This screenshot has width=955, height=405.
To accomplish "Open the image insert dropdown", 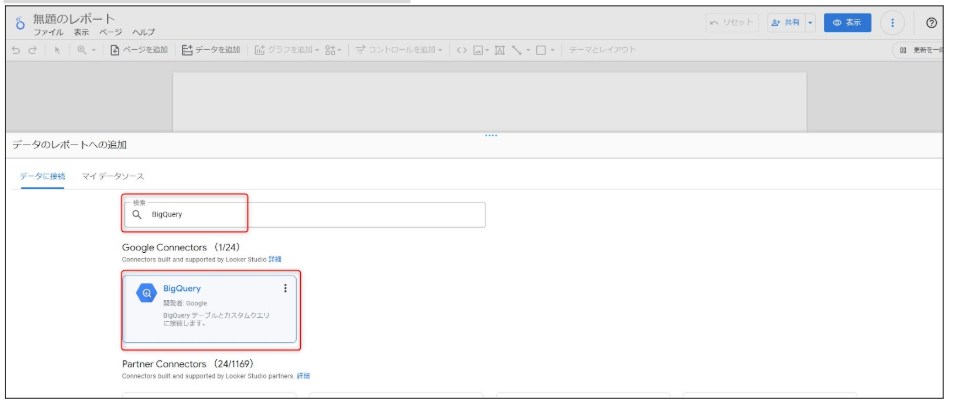I will (x=481, y=50).
